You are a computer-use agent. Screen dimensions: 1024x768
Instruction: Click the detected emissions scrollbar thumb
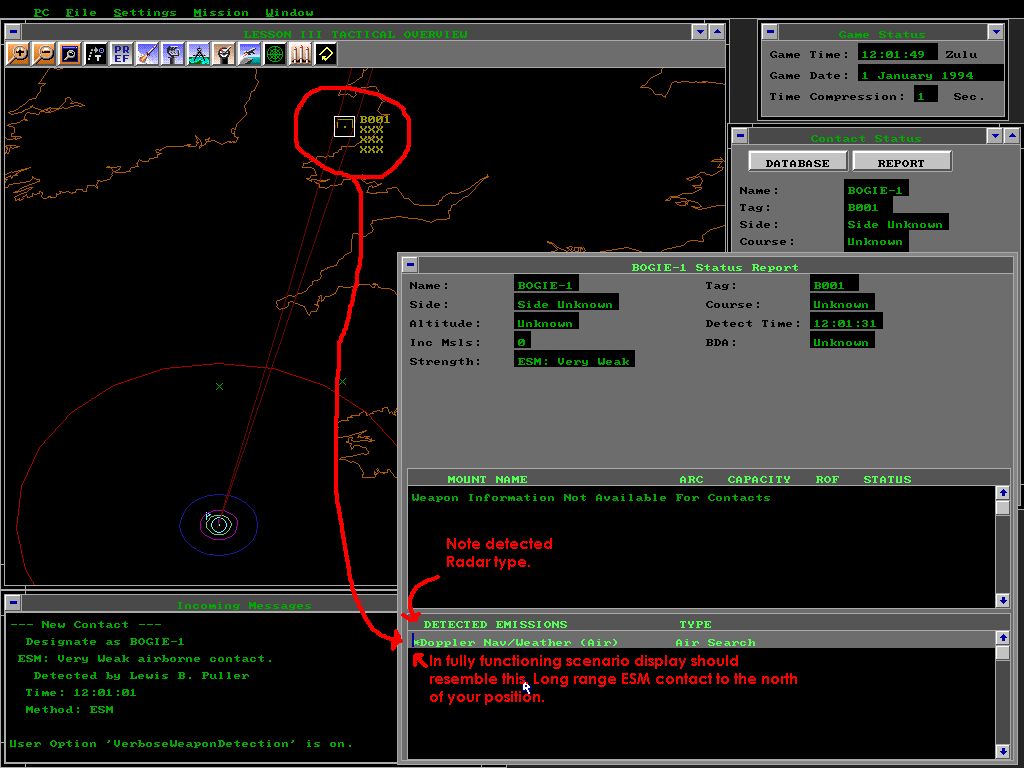coord(1003,652)
